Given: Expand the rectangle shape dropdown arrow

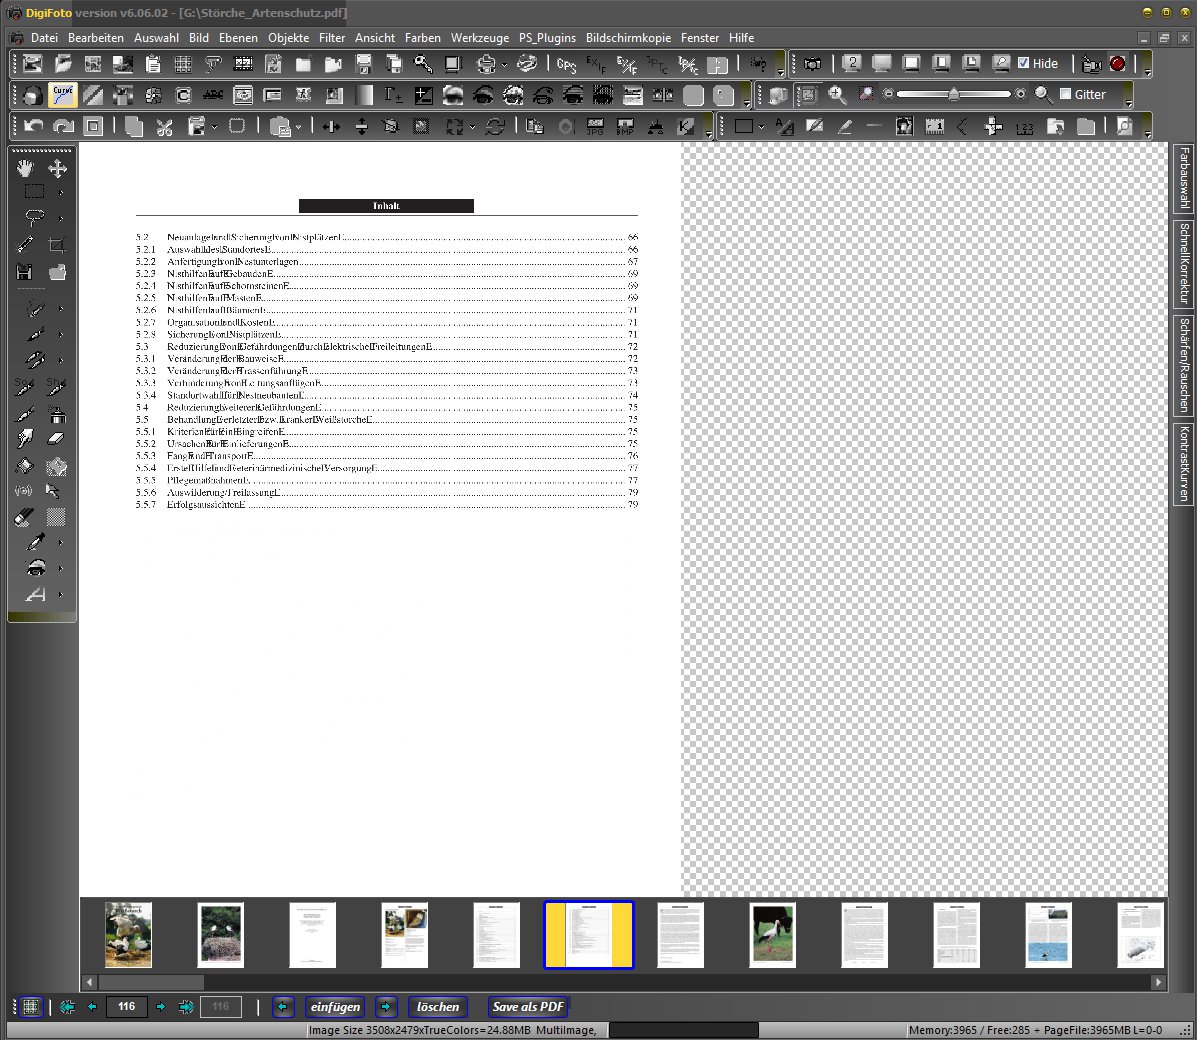Looking at the screenshot, I should click(x=762, y=127).
